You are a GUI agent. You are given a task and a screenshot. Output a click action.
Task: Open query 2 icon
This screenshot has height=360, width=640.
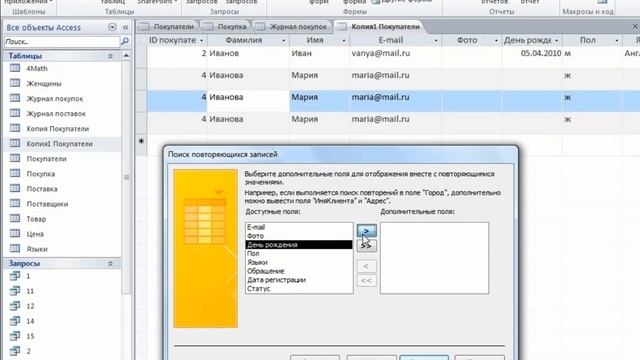(x=15, y=351)
